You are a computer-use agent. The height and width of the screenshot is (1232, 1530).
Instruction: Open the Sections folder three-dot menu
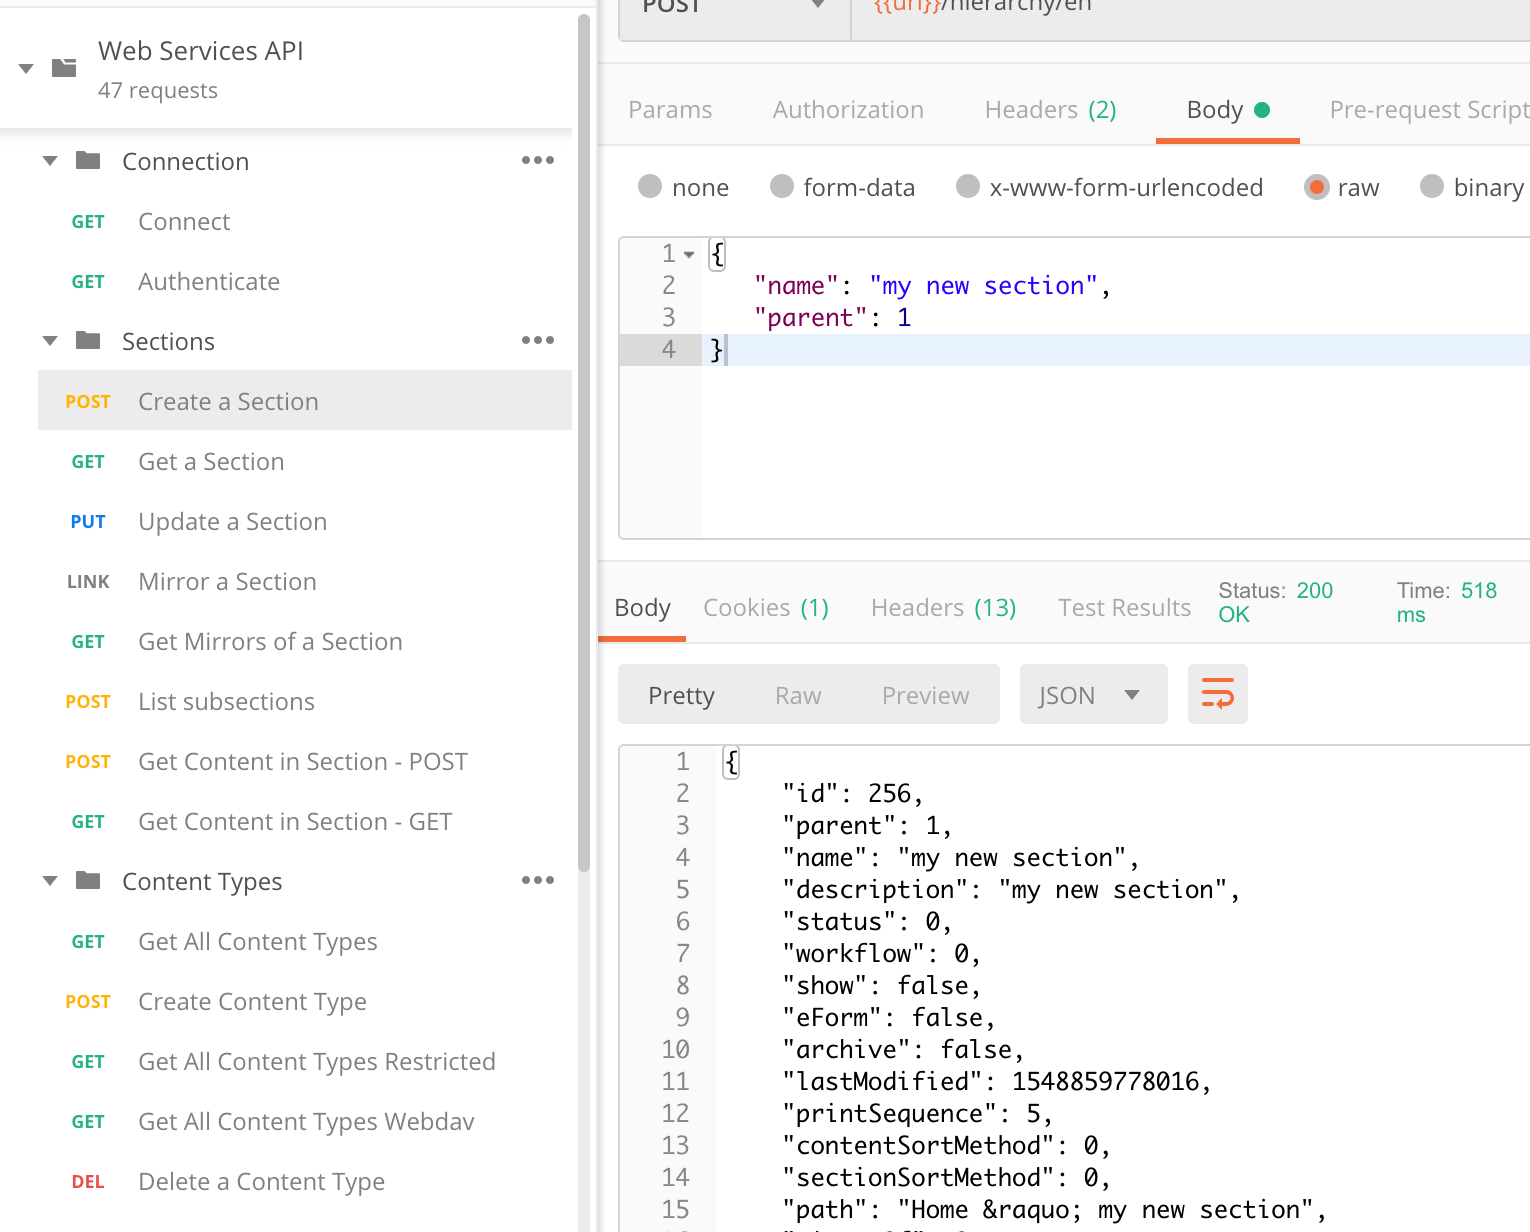point(537,341)
